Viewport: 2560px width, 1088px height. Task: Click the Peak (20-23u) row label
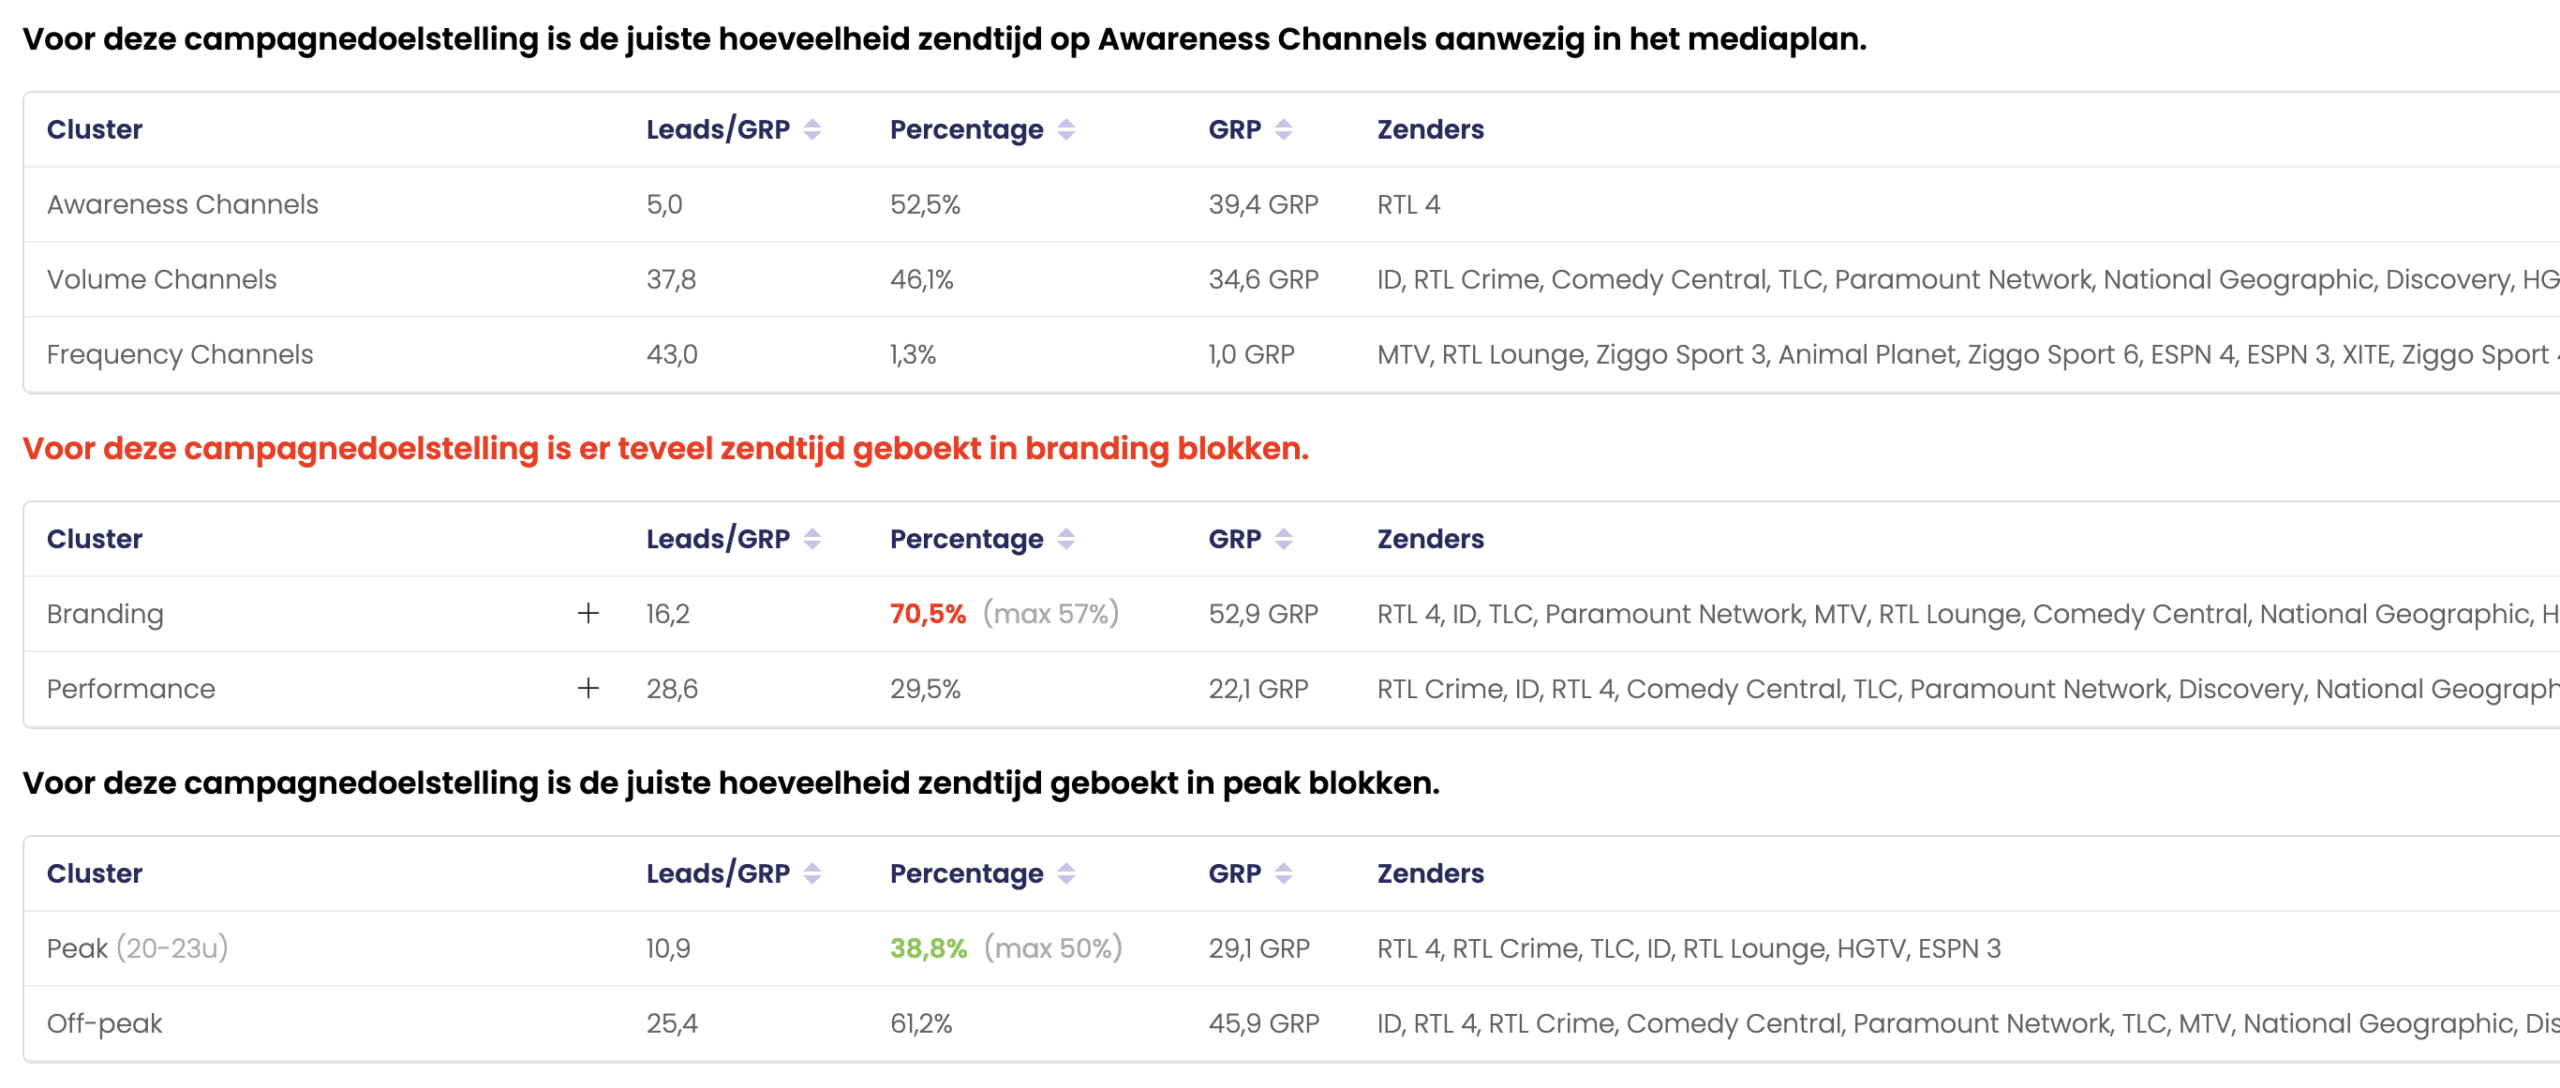(x=137, y=949)
